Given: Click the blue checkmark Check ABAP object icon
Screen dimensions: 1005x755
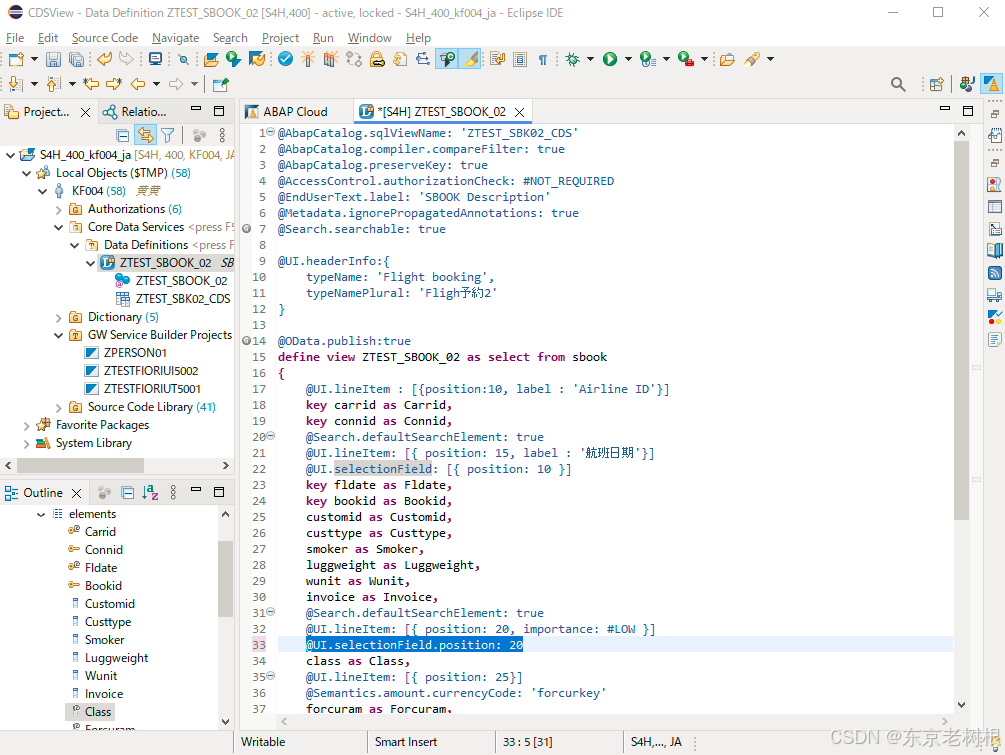Looking at the screenshot, I should point(286,60).
